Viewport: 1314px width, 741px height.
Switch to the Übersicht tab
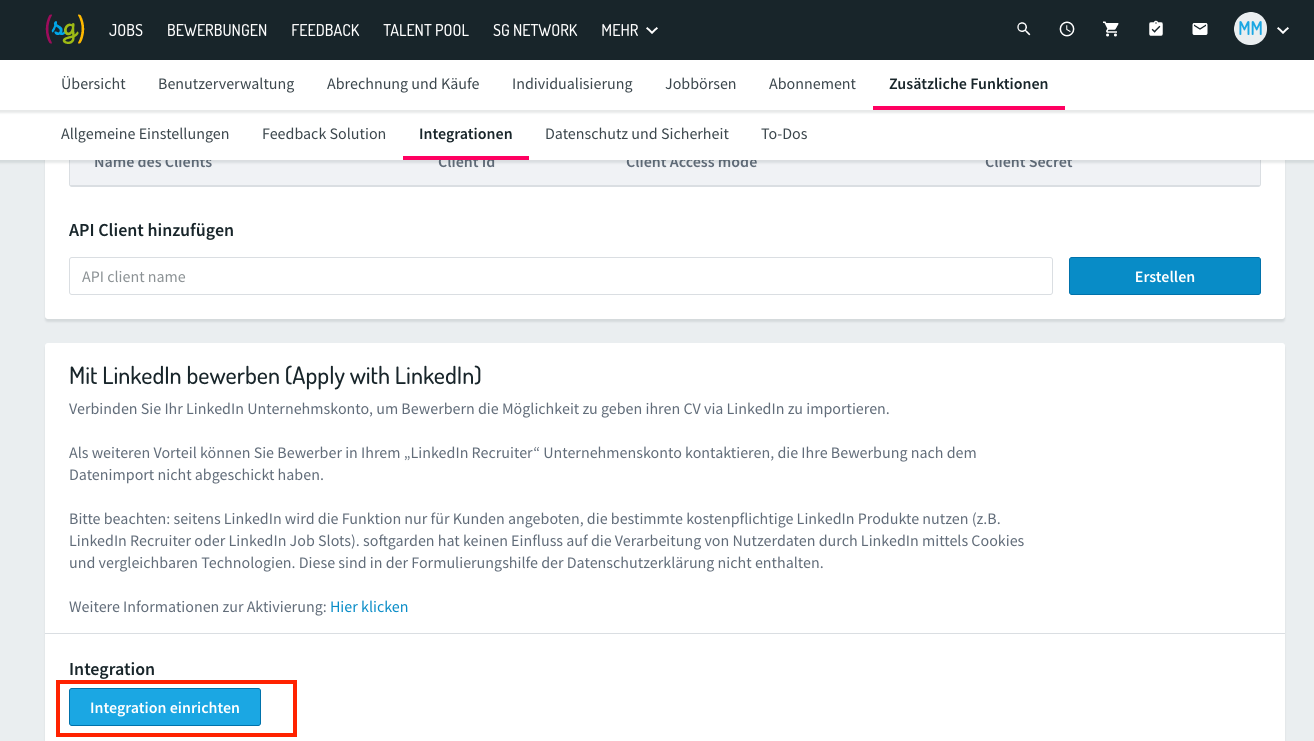93,84
